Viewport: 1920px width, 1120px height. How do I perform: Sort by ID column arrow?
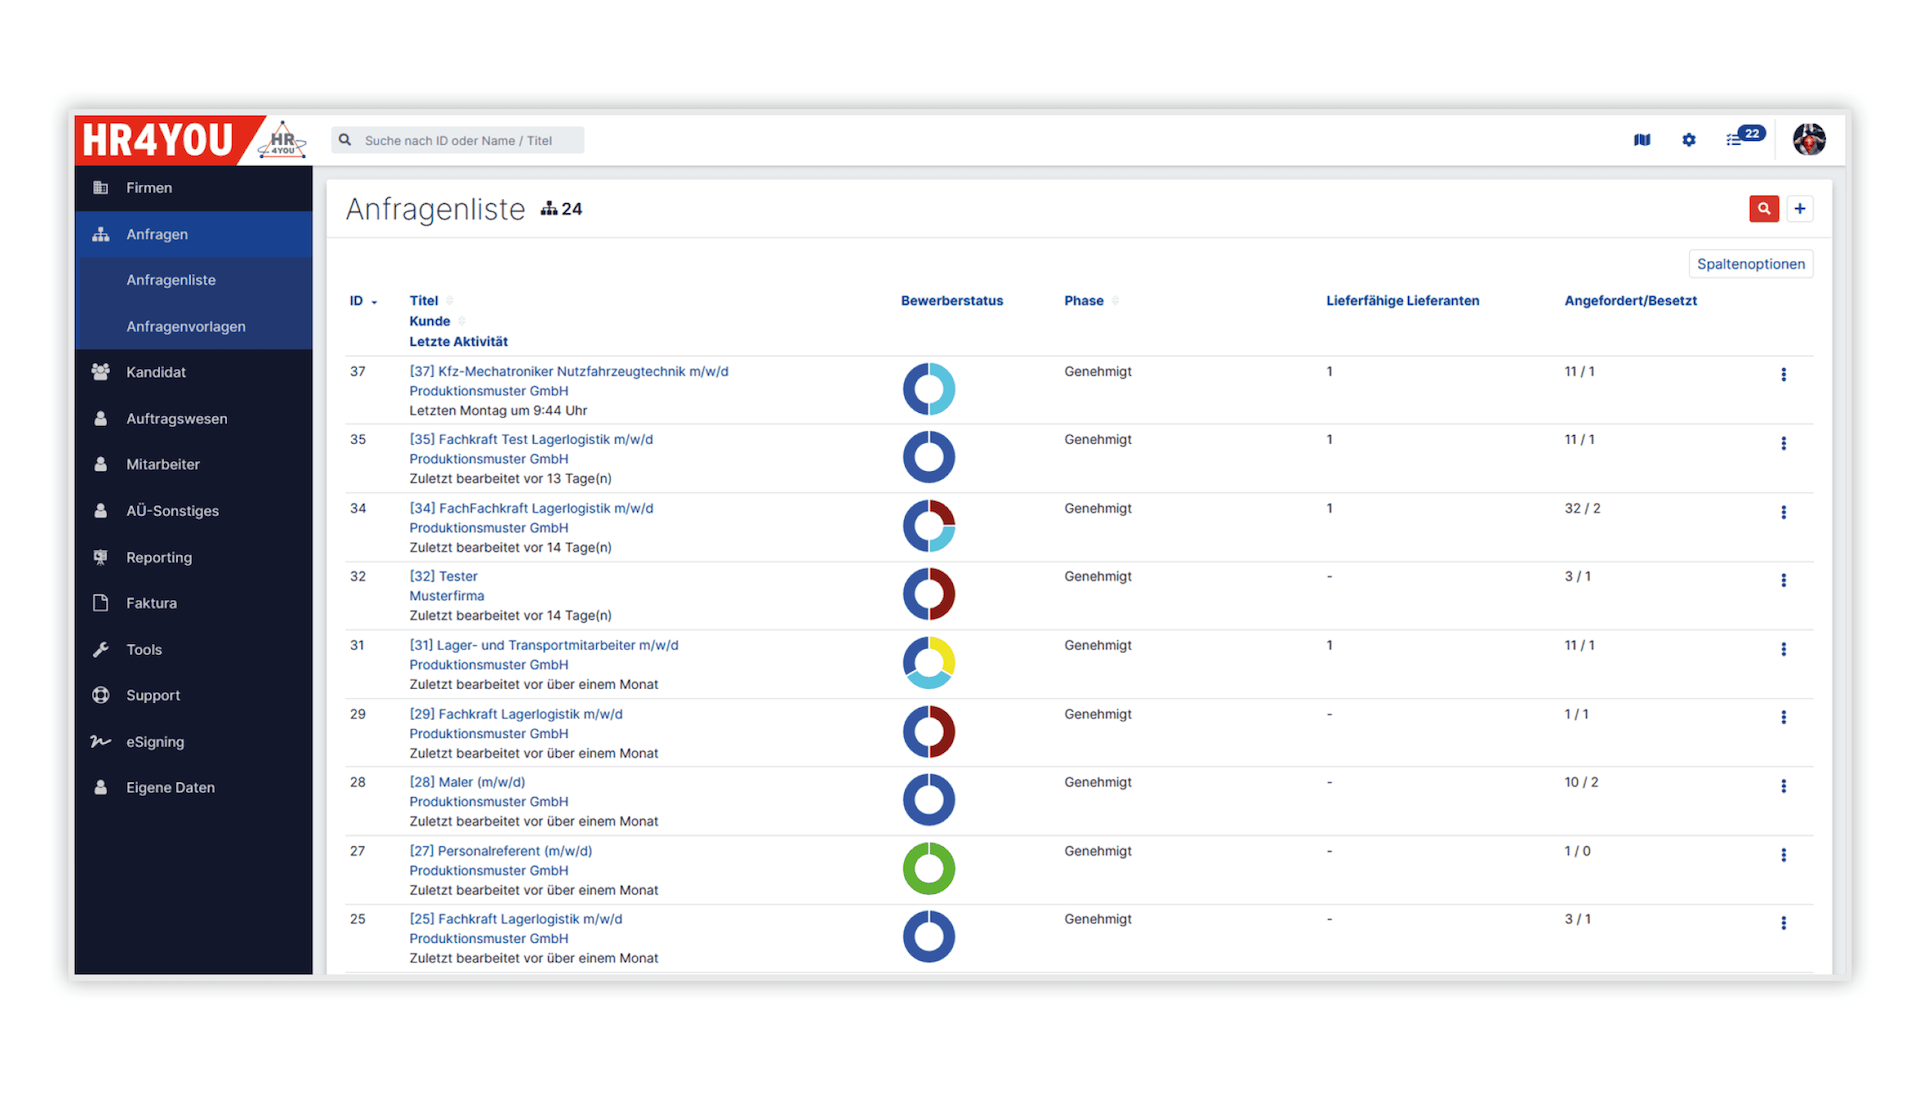click(x=374, y=302)
